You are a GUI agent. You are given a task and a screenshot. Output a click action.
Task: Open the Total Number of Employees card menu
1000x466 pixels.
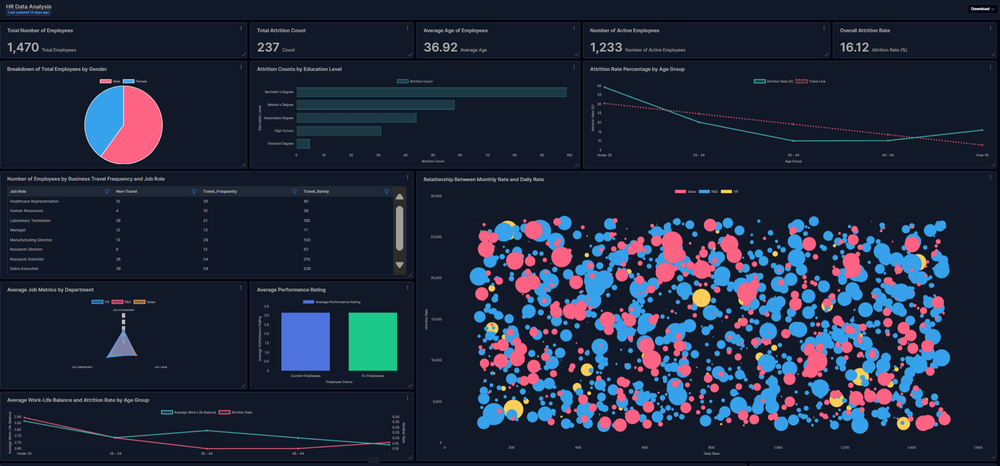[241, 29]
